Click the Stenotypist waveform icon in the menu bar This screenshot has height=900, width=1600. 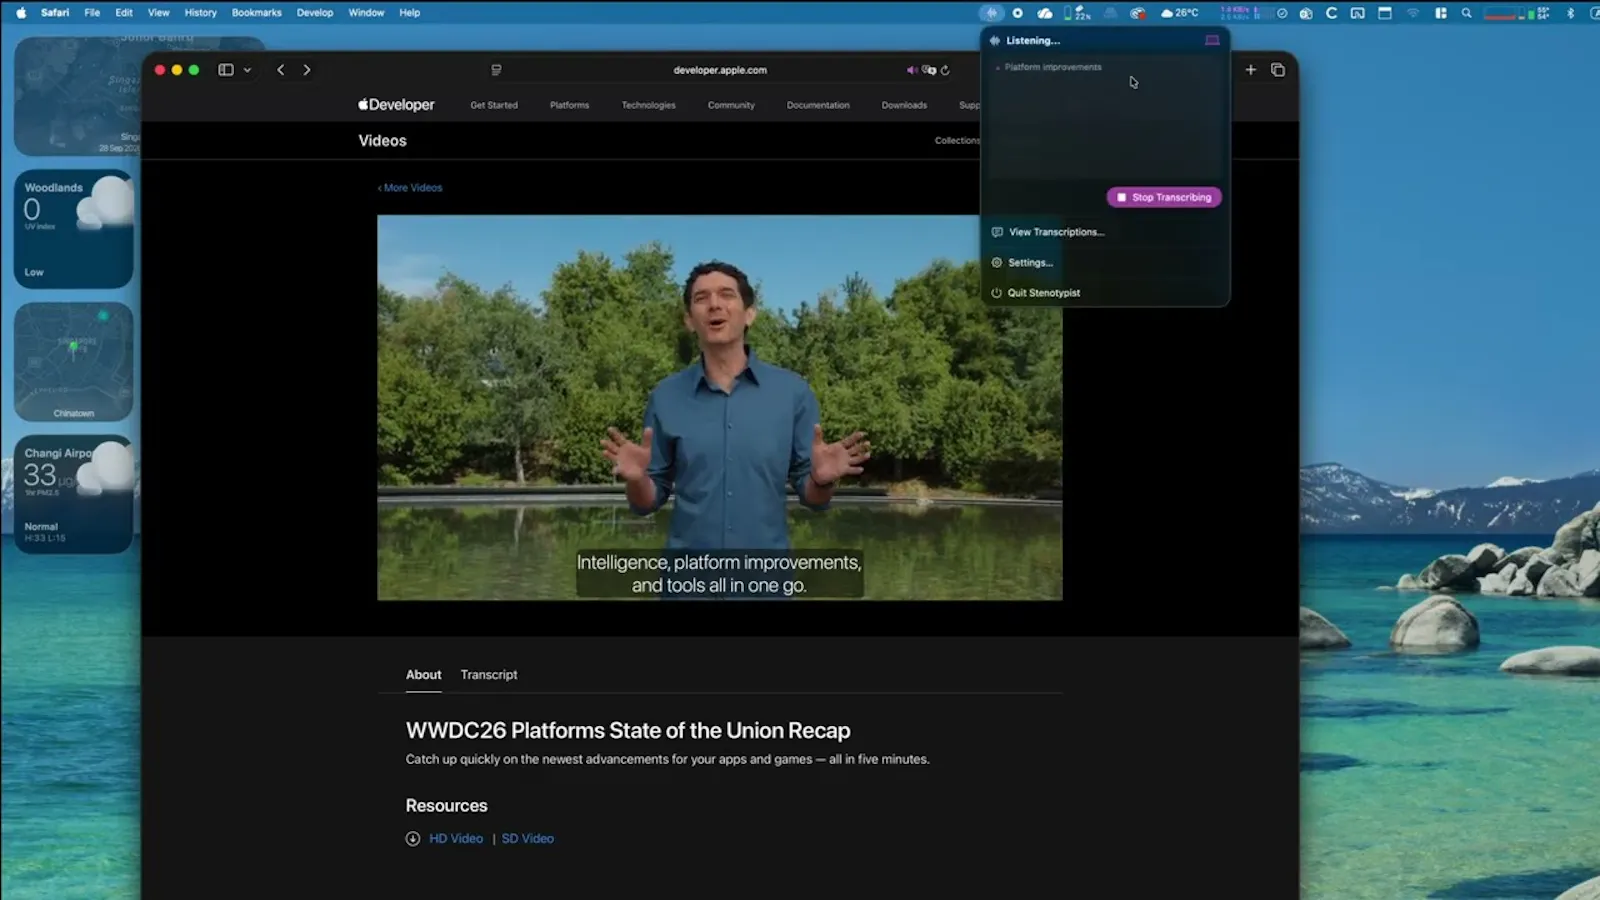click(x=991, y=13)
